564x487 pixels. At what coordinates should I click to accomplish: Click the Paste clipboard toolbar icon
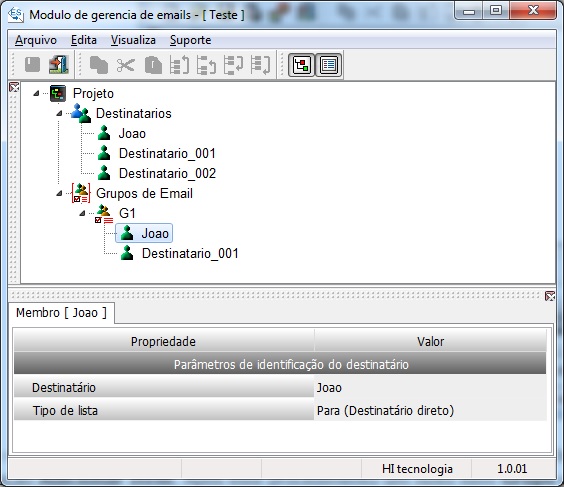[x=153, y=65]
